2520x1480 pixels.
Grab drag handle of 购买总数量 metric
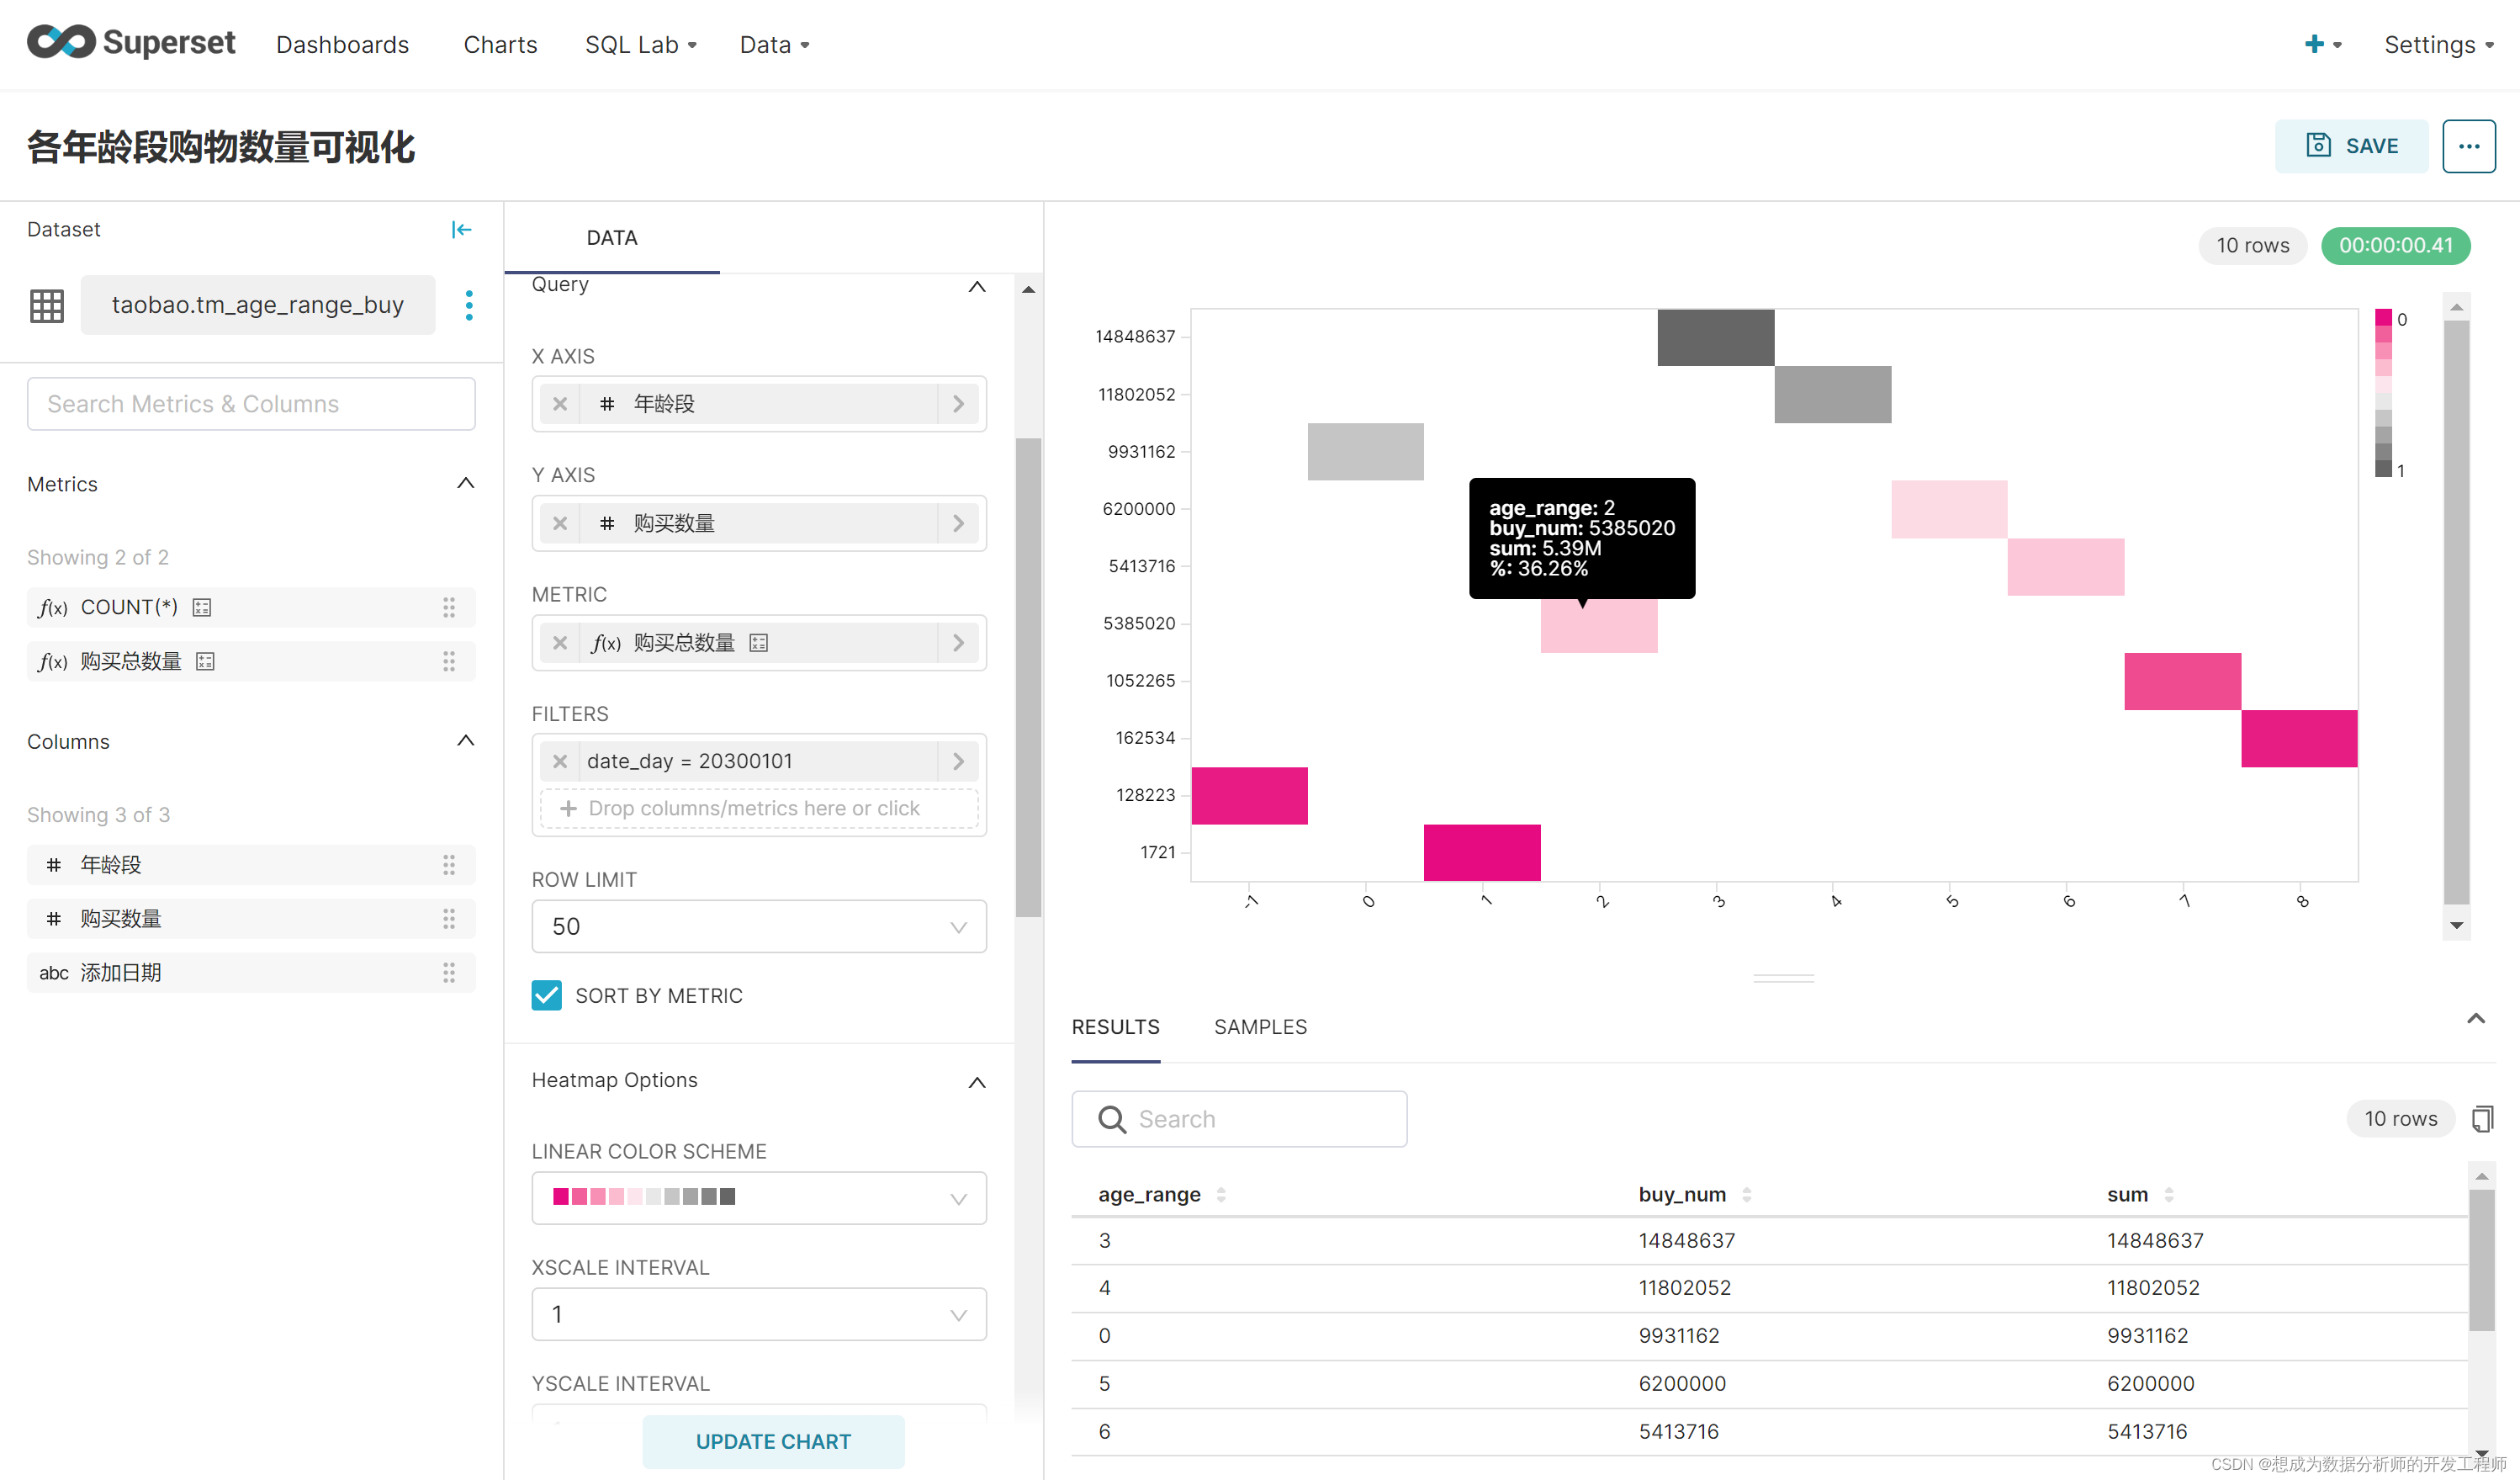tap(449, 661)
